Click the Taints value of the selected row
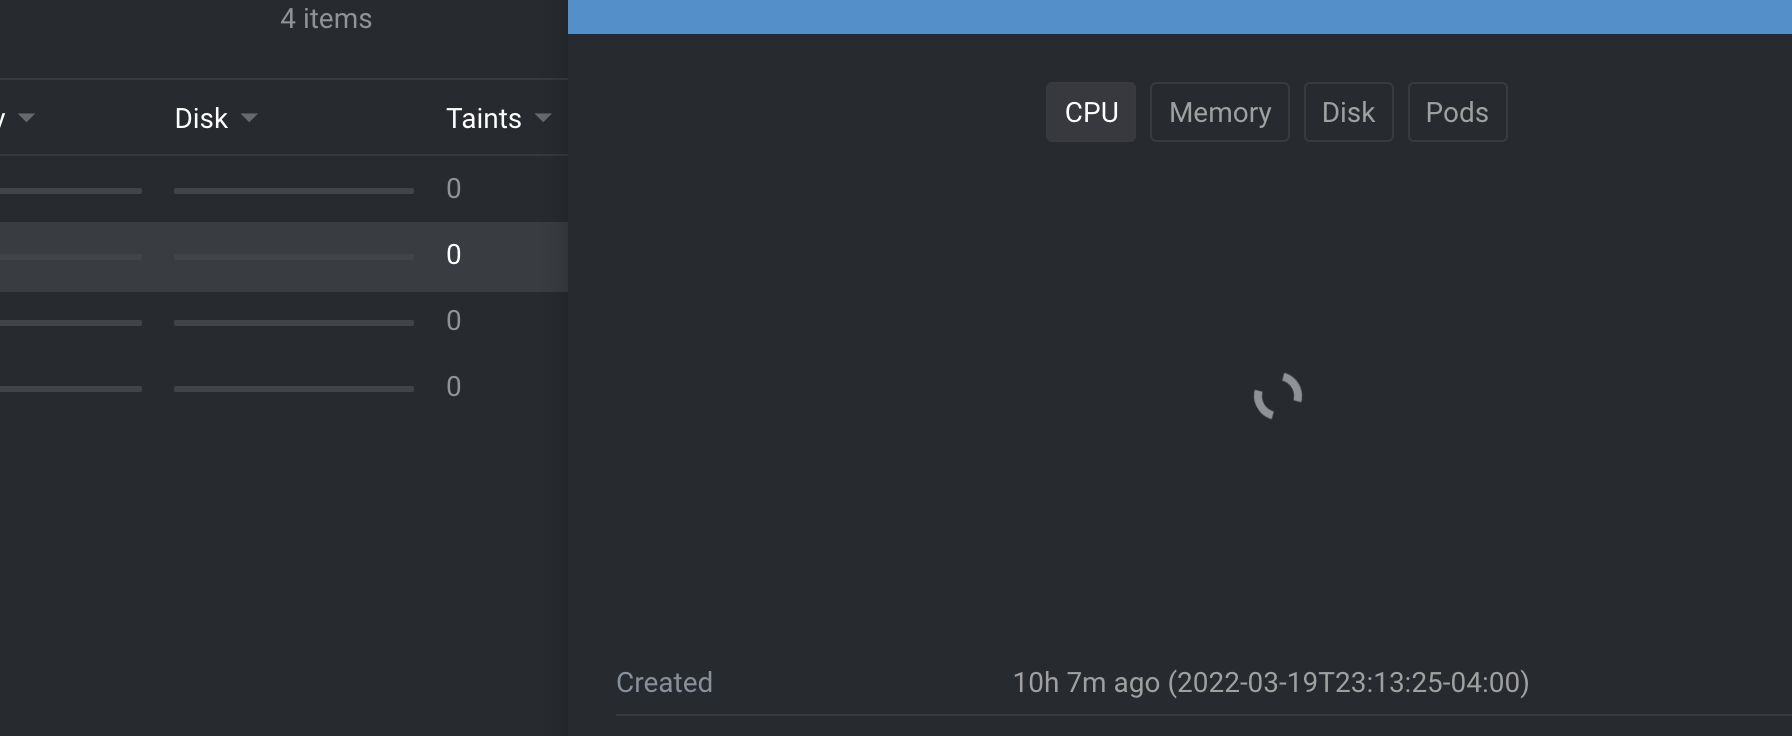This screenshot has height=736, width=1792. coord(454,255)
